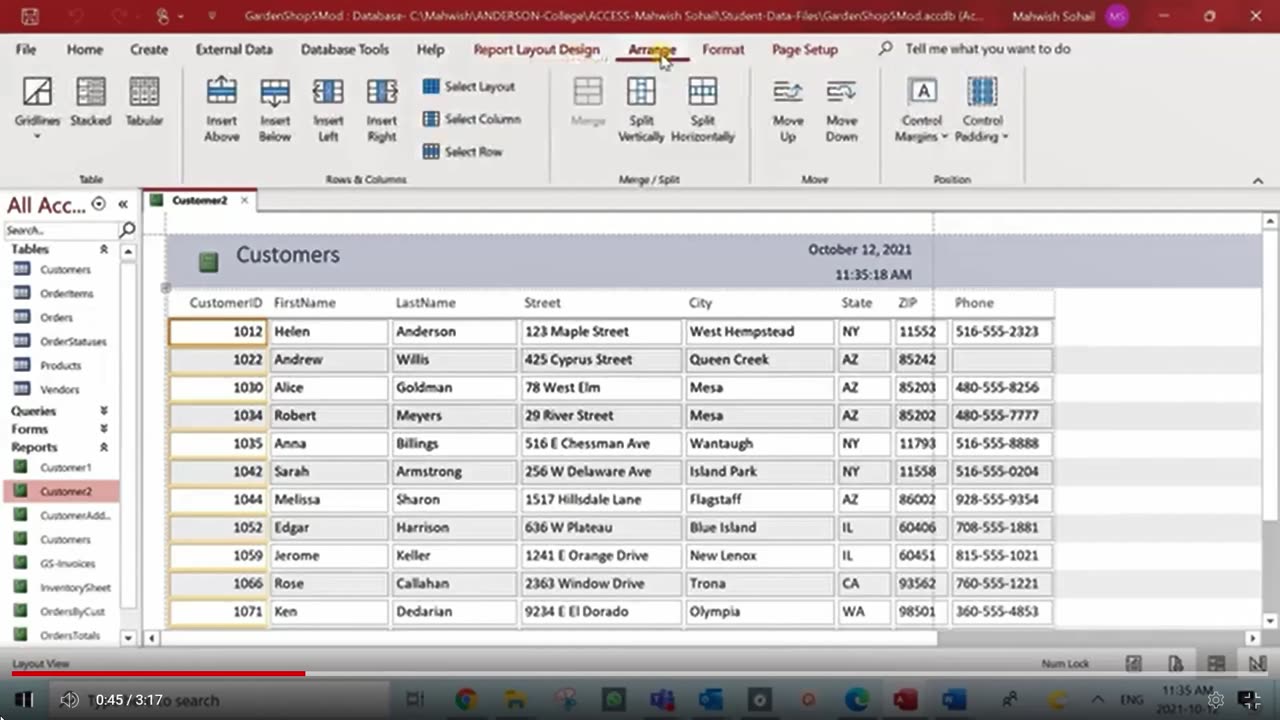Click the Phone column header
The width and height of the screenshot is (1280, 720).
(x=974, y=303)
